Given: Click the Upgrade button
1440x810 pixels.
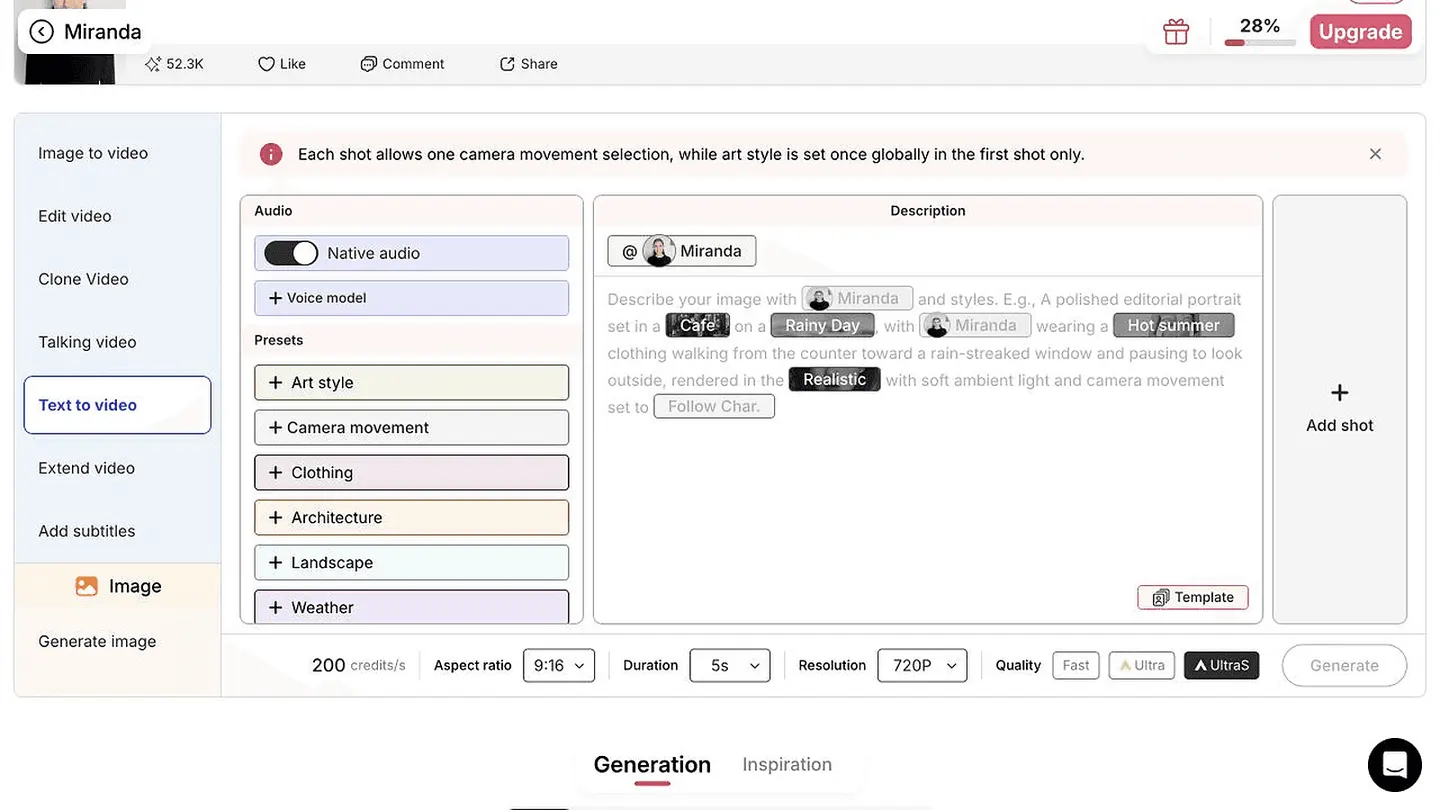Looking at the screenshot, I should (1361, 32).
